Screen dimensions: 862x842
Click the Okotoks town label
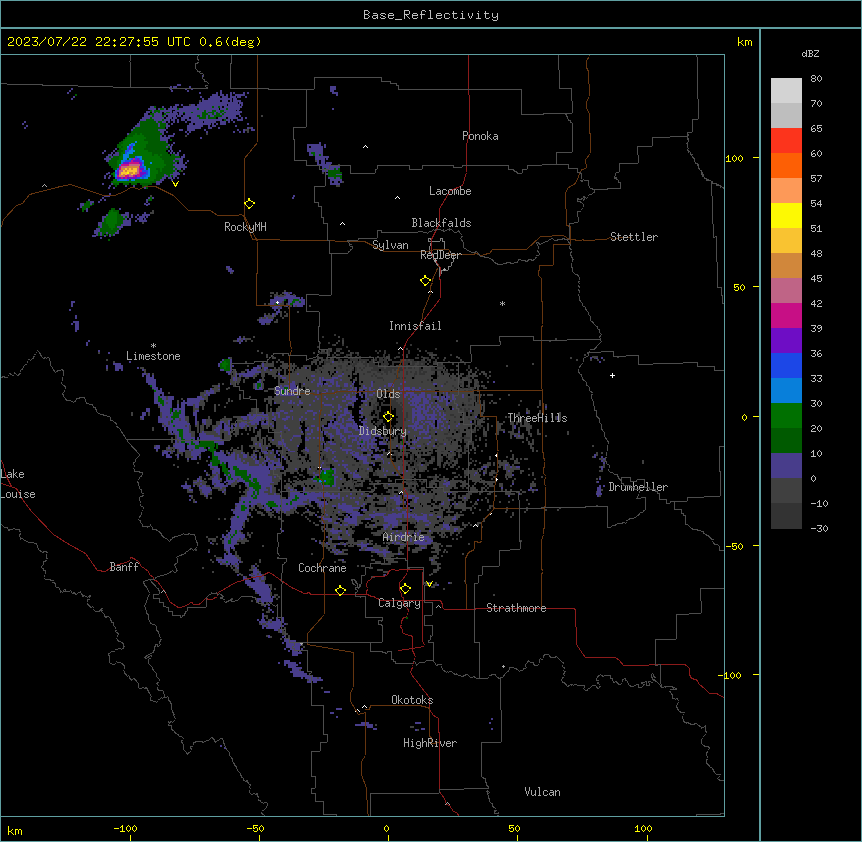pos(412,700)
